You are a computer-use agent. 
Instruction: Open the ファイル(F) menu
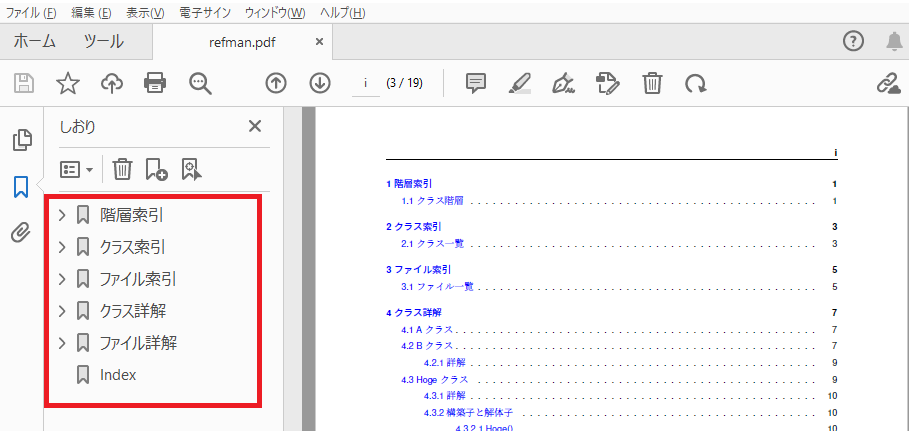tap(31, 13)
